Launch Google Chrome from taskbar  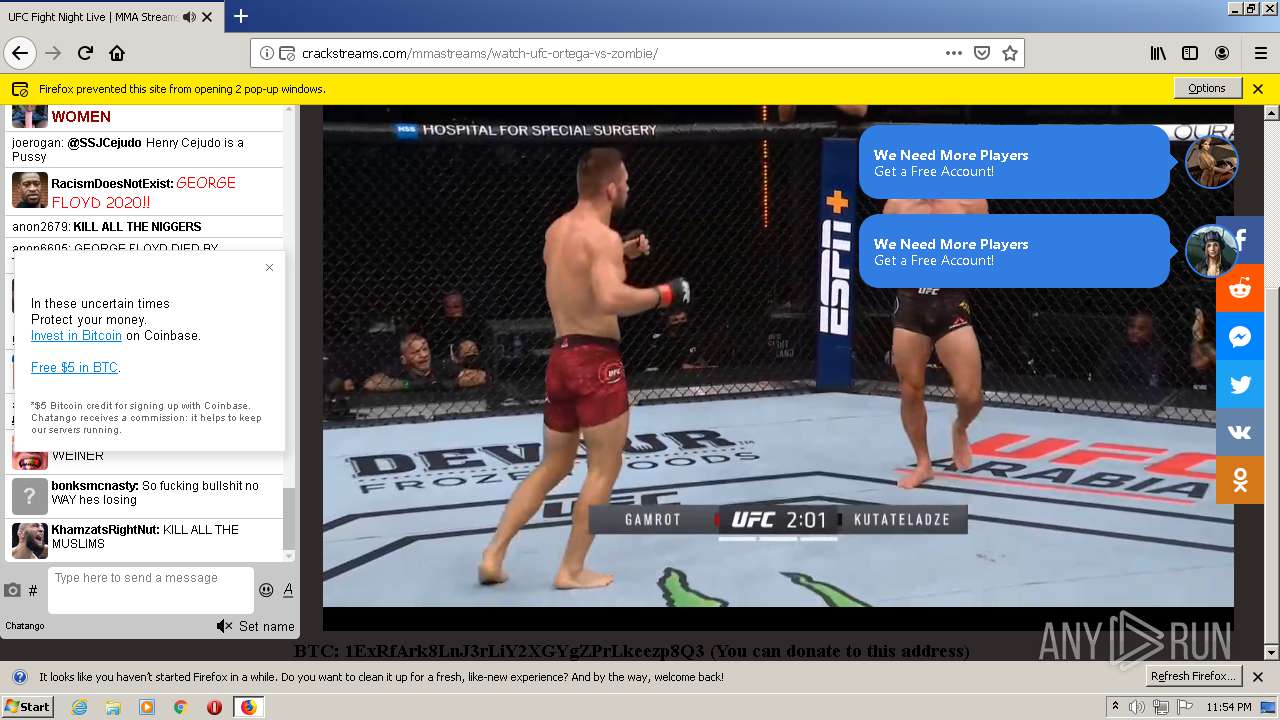[180, 707]
